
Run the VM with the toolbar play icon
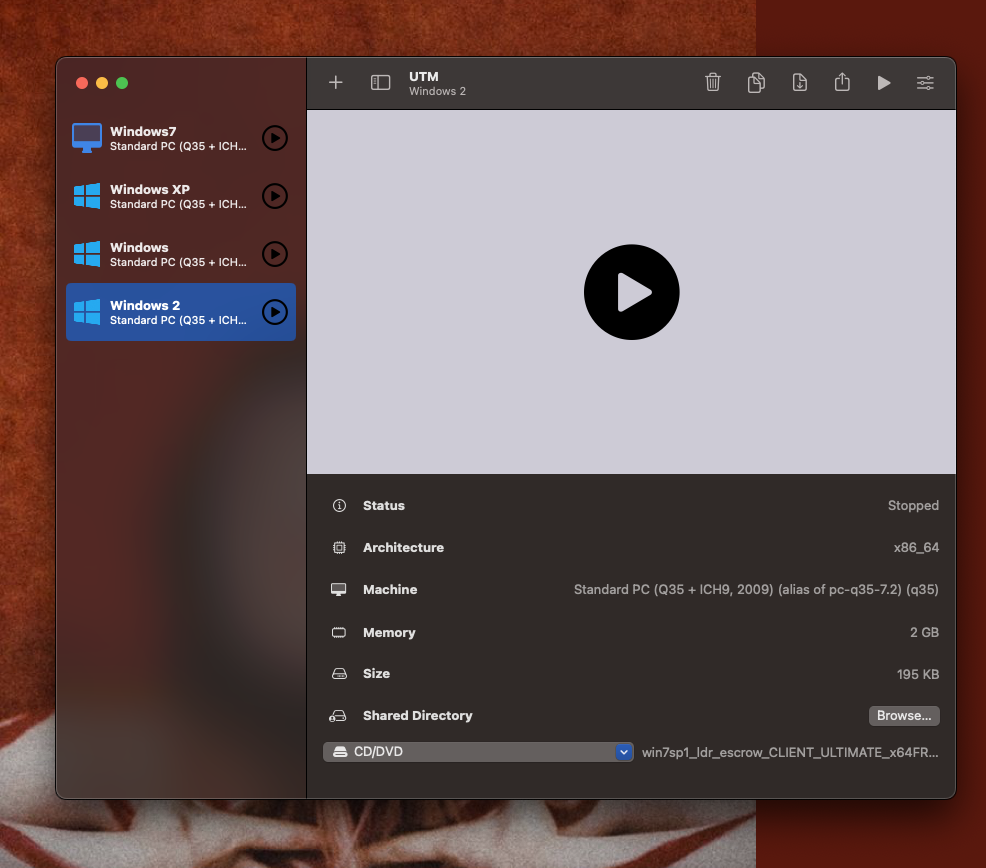tap(884, 83)
